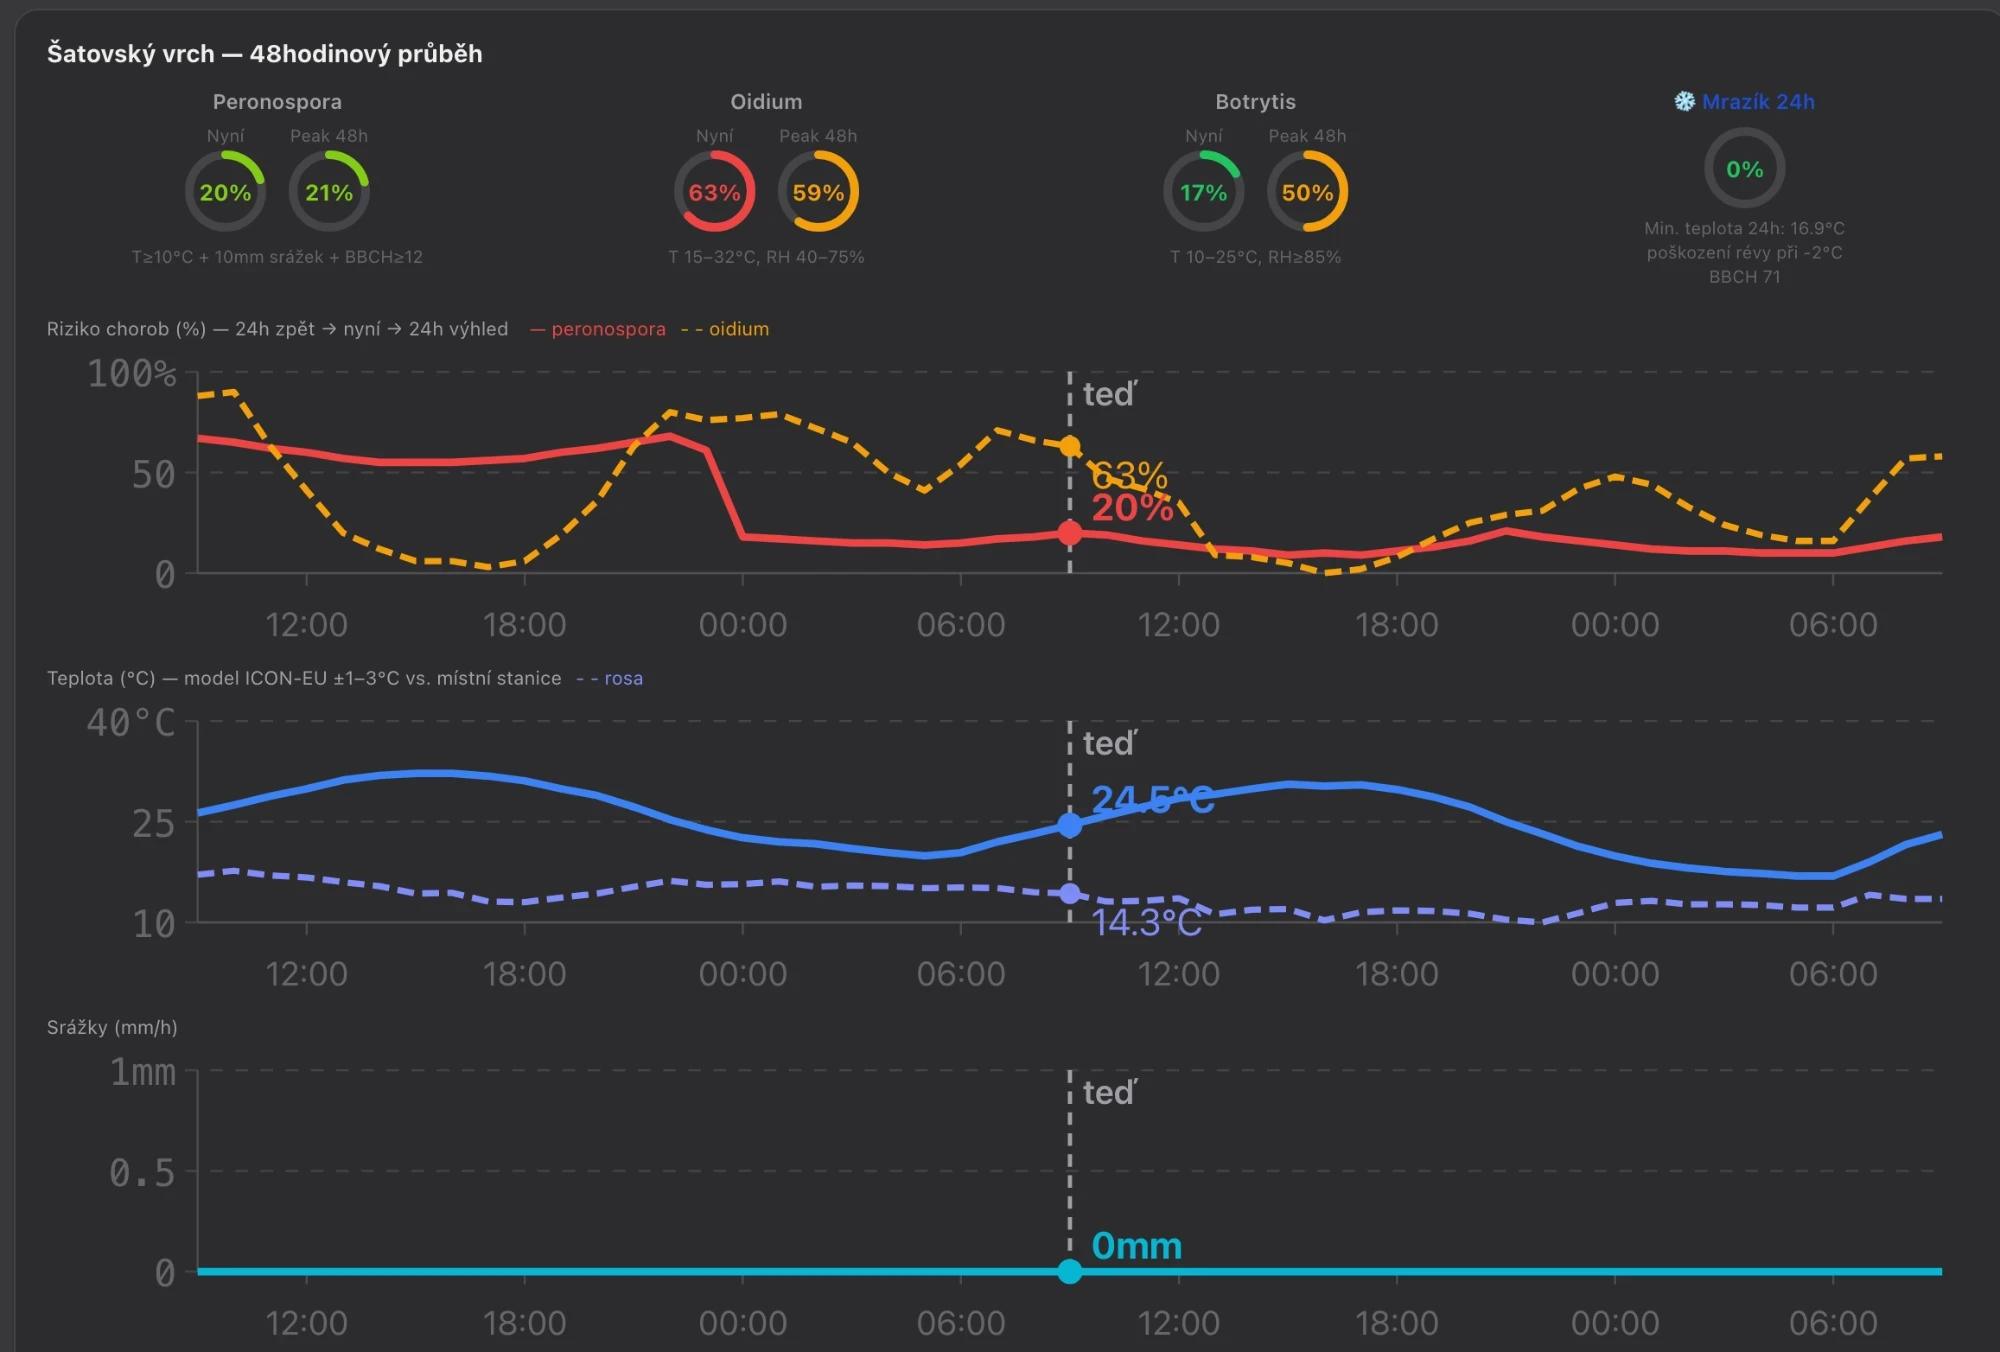2000x1352 pixels.
Task: Click the orange oidium marker on the teď line
Action: [x=1070, y=446]
